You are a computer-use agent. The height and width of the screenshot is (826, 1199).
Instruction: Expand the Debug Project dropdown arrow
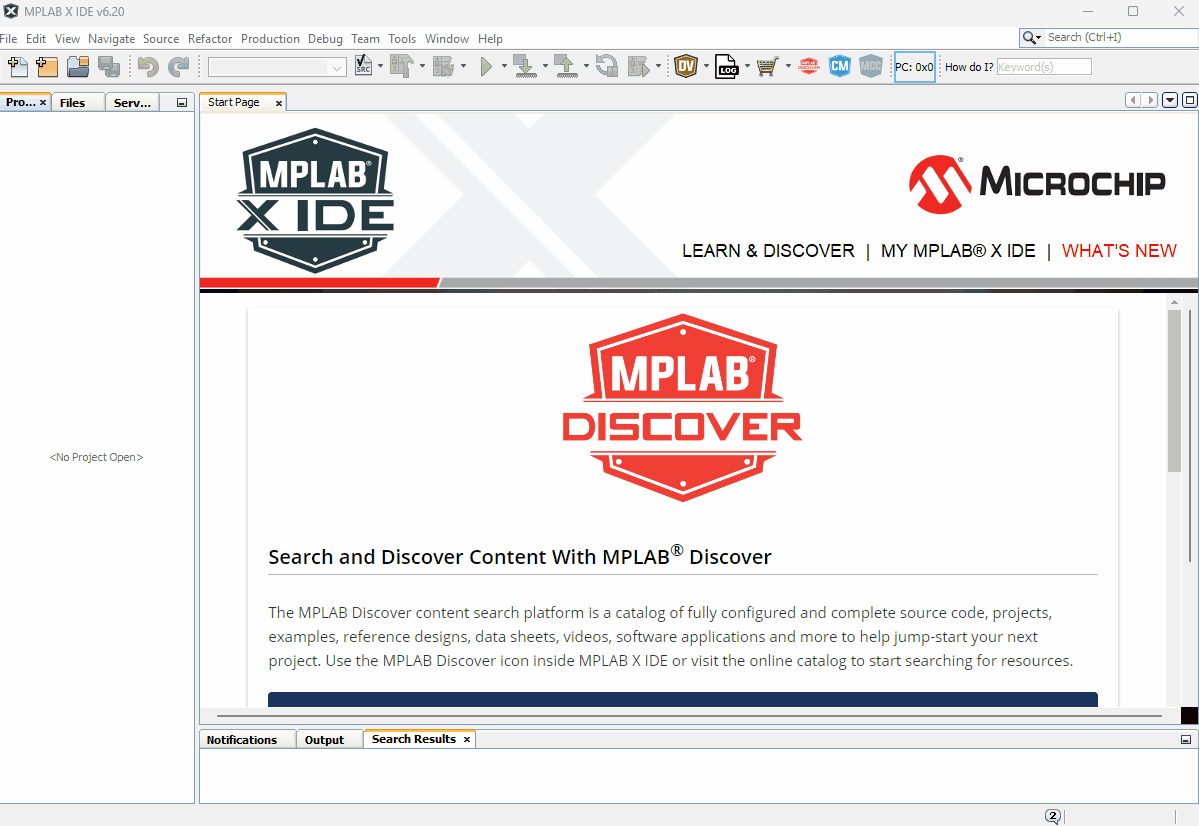(658, 67)
